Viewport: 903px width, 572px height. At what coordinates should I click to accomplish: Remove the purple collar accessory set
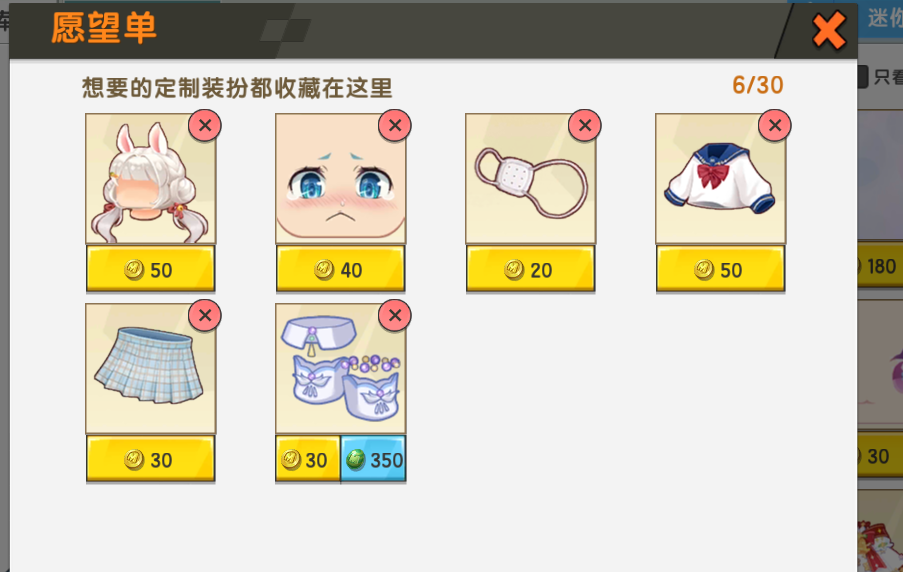tap(395, 315)
